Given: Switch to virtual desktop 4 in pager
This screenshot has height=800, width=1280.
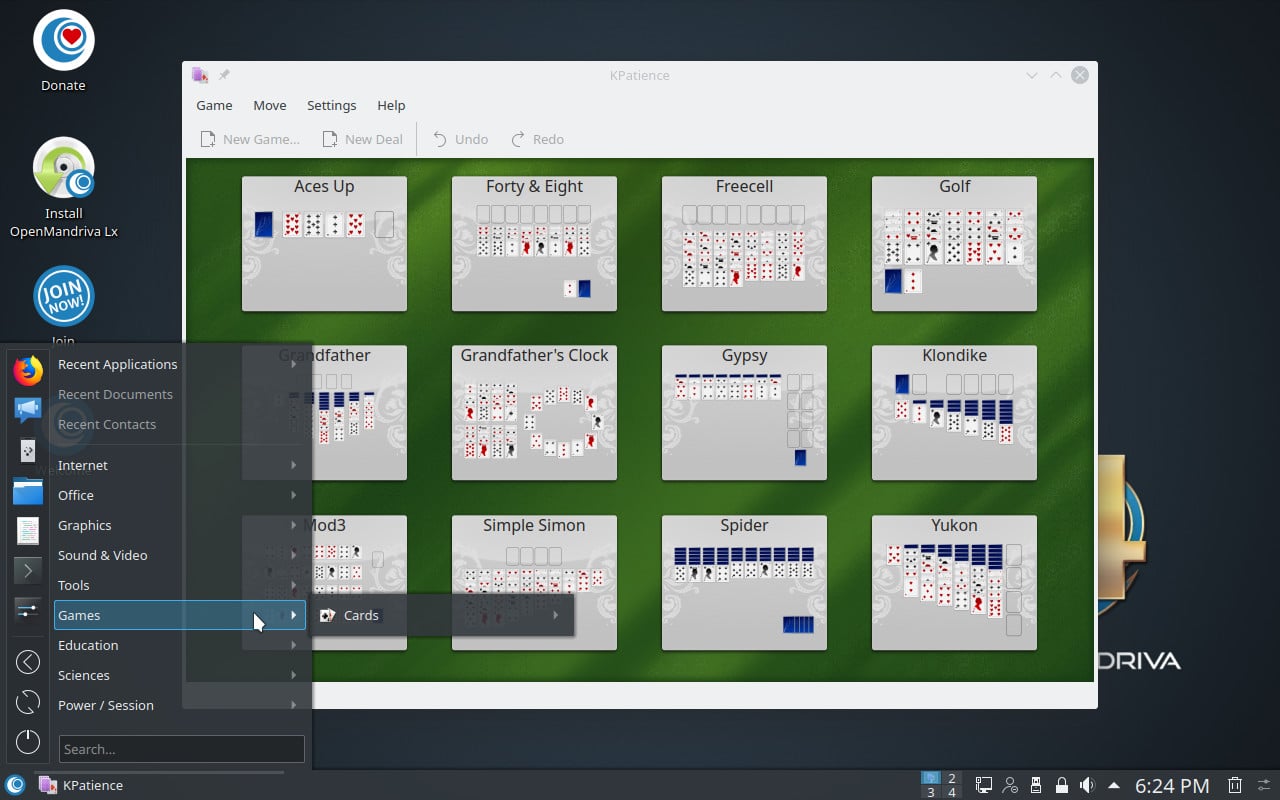Looking at the screenshot, I should (x=952, y=792).
